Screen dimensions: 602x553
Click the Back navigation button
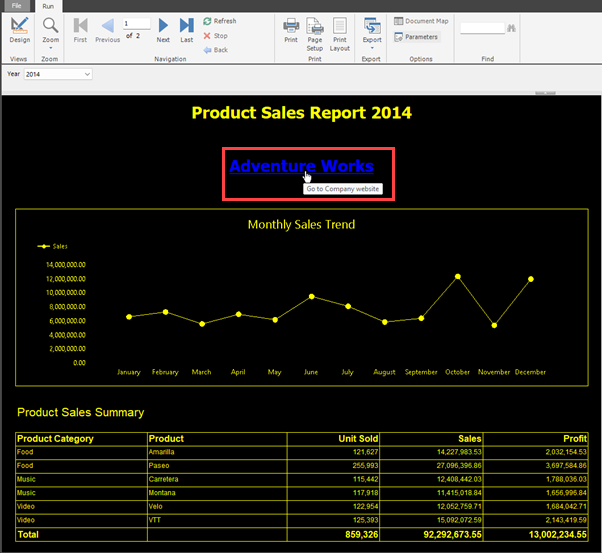click(x=216, y=50)
